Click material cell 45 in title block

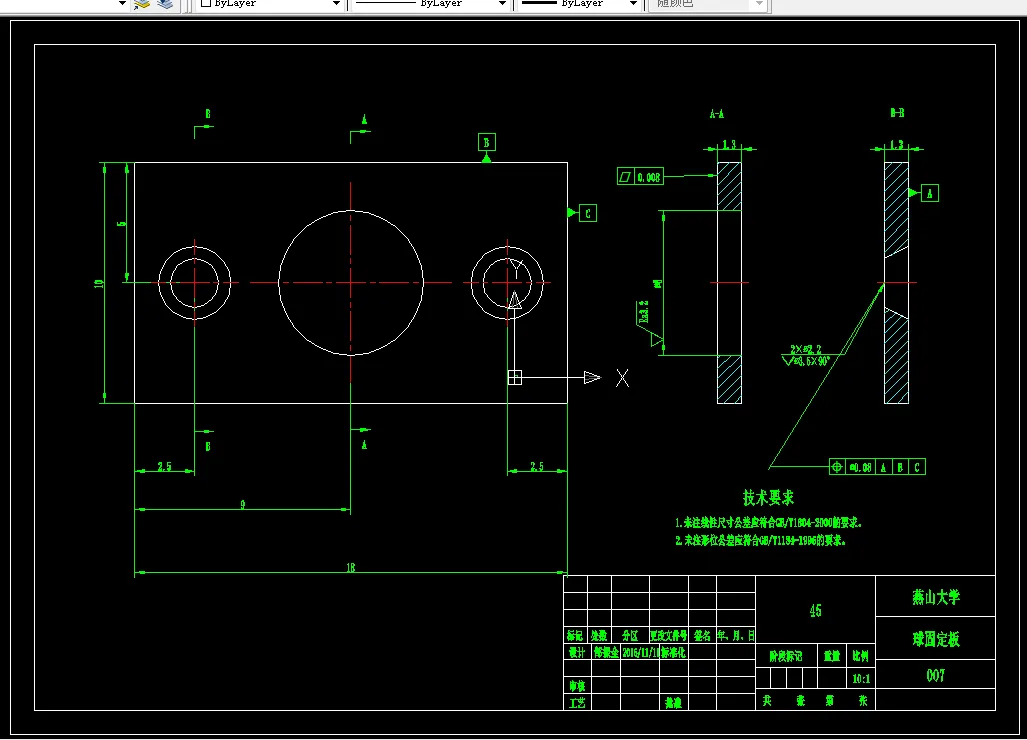(815, 610)
